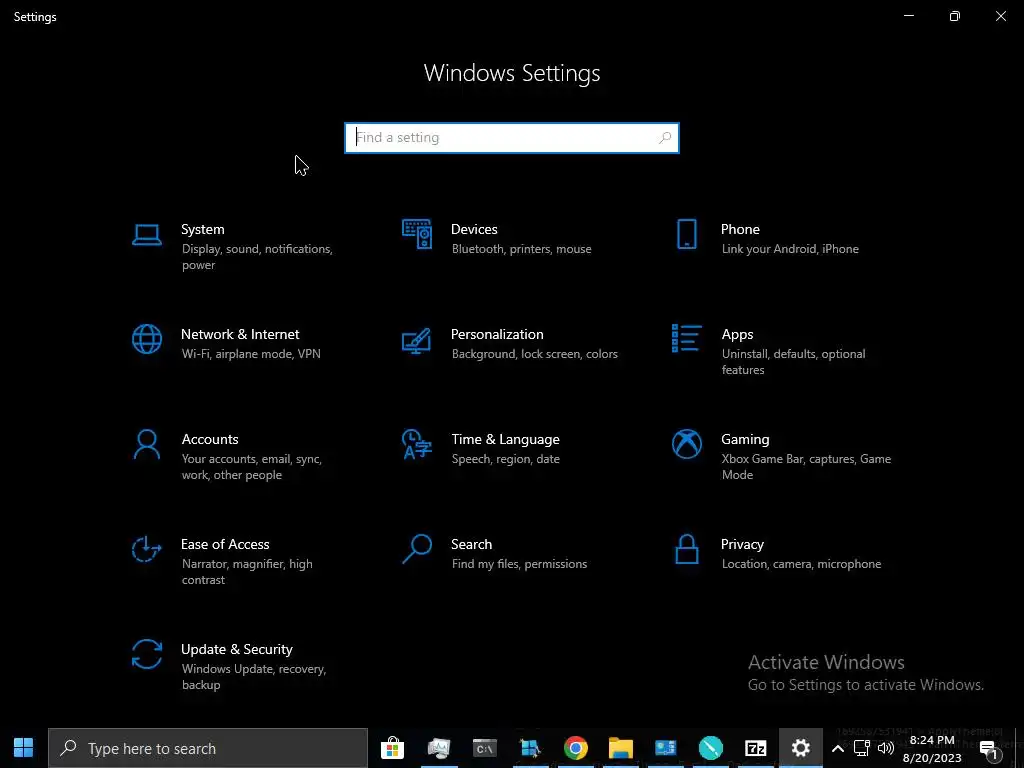Open the volume speaker tray icon

[886, 748]
